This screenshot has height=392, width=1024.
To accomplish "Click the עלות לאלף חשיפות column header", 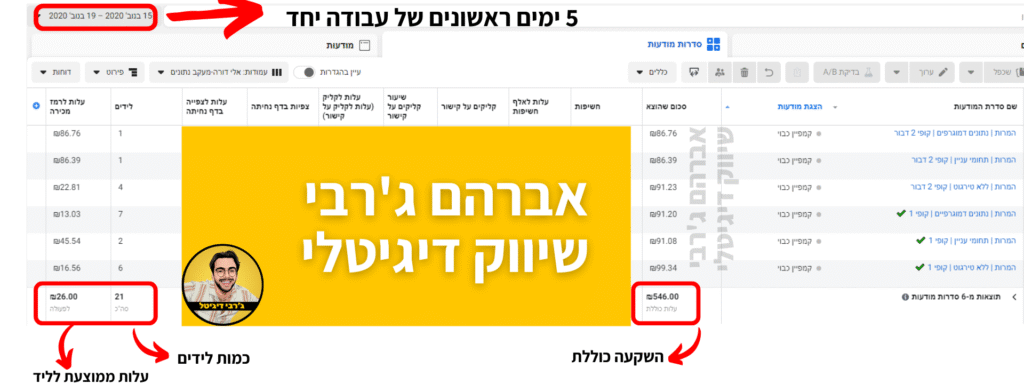I will coord(531,105).
